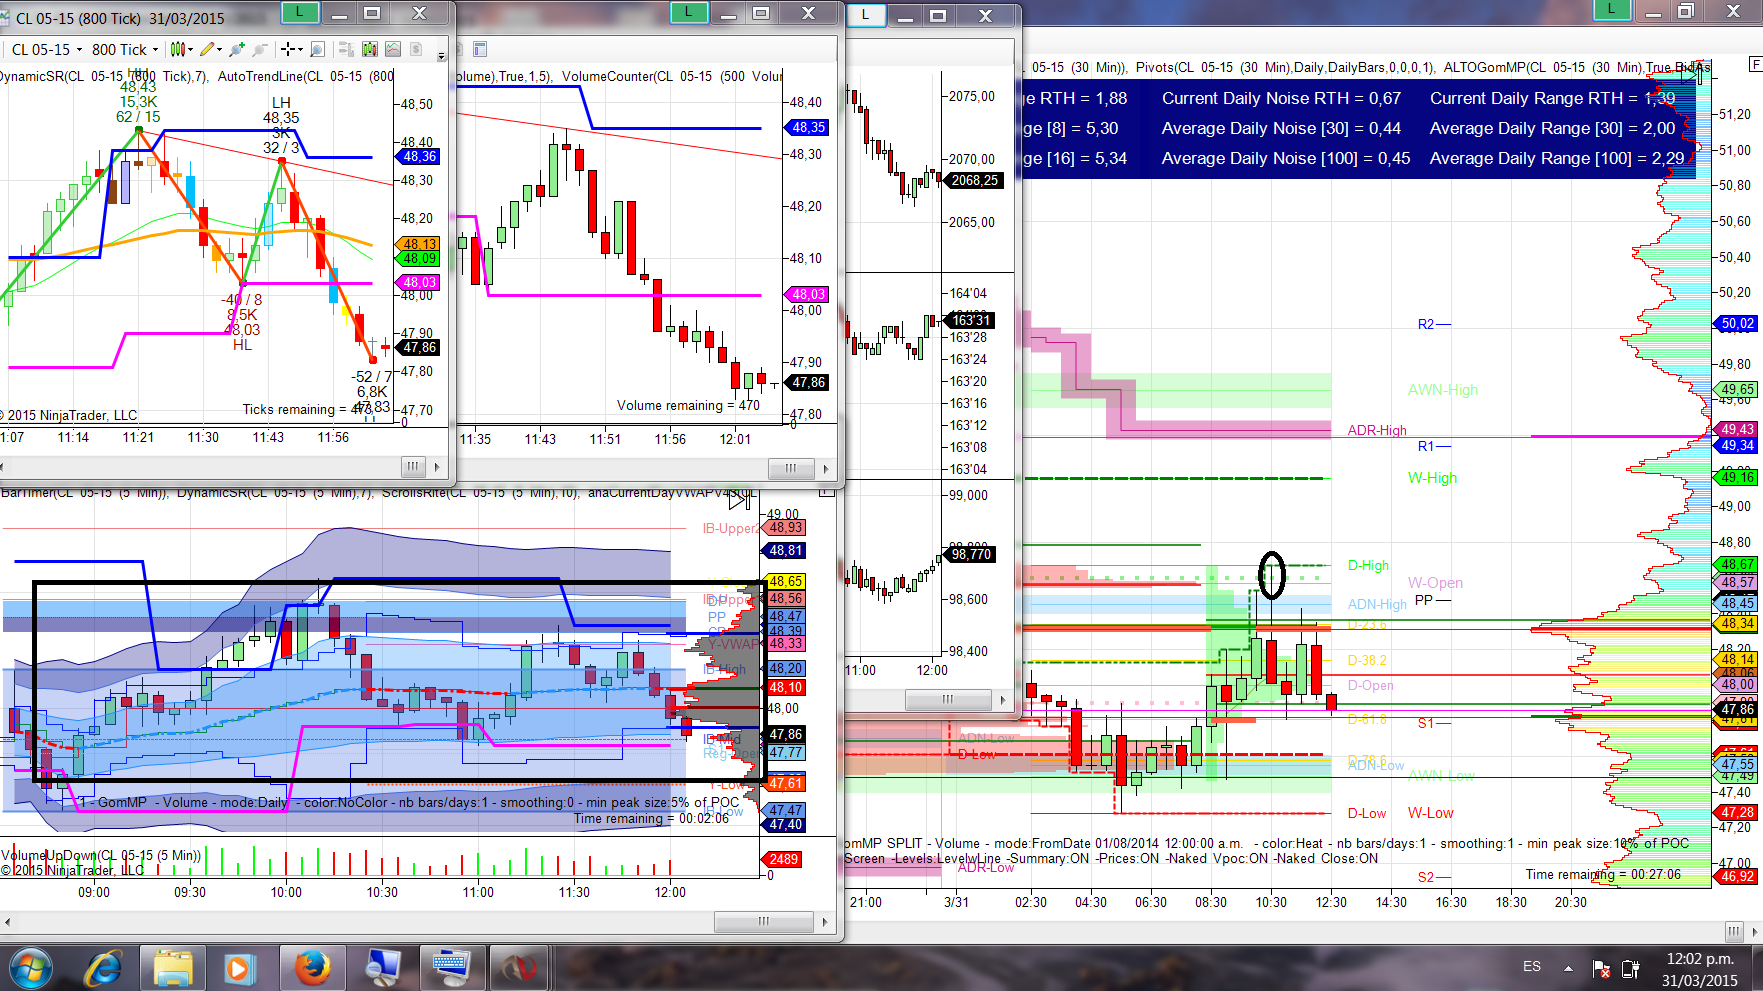
Task: Click the 163'31 price marker
Action: 971,321
